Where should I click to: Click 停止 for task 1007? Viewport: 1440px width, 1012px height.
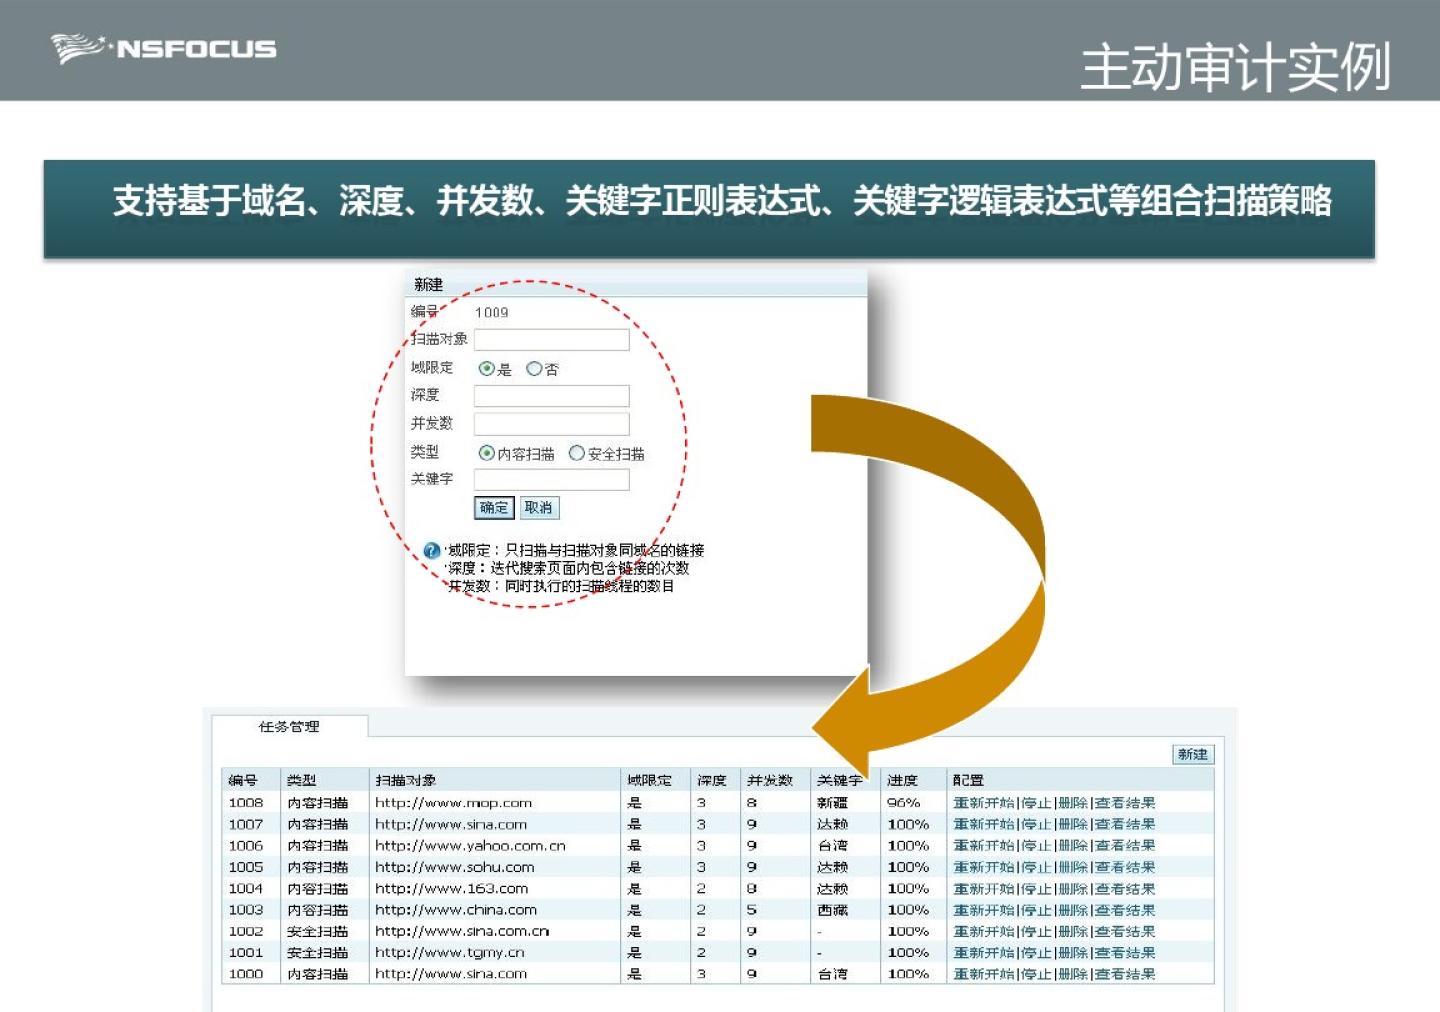tap(1036, 825)
